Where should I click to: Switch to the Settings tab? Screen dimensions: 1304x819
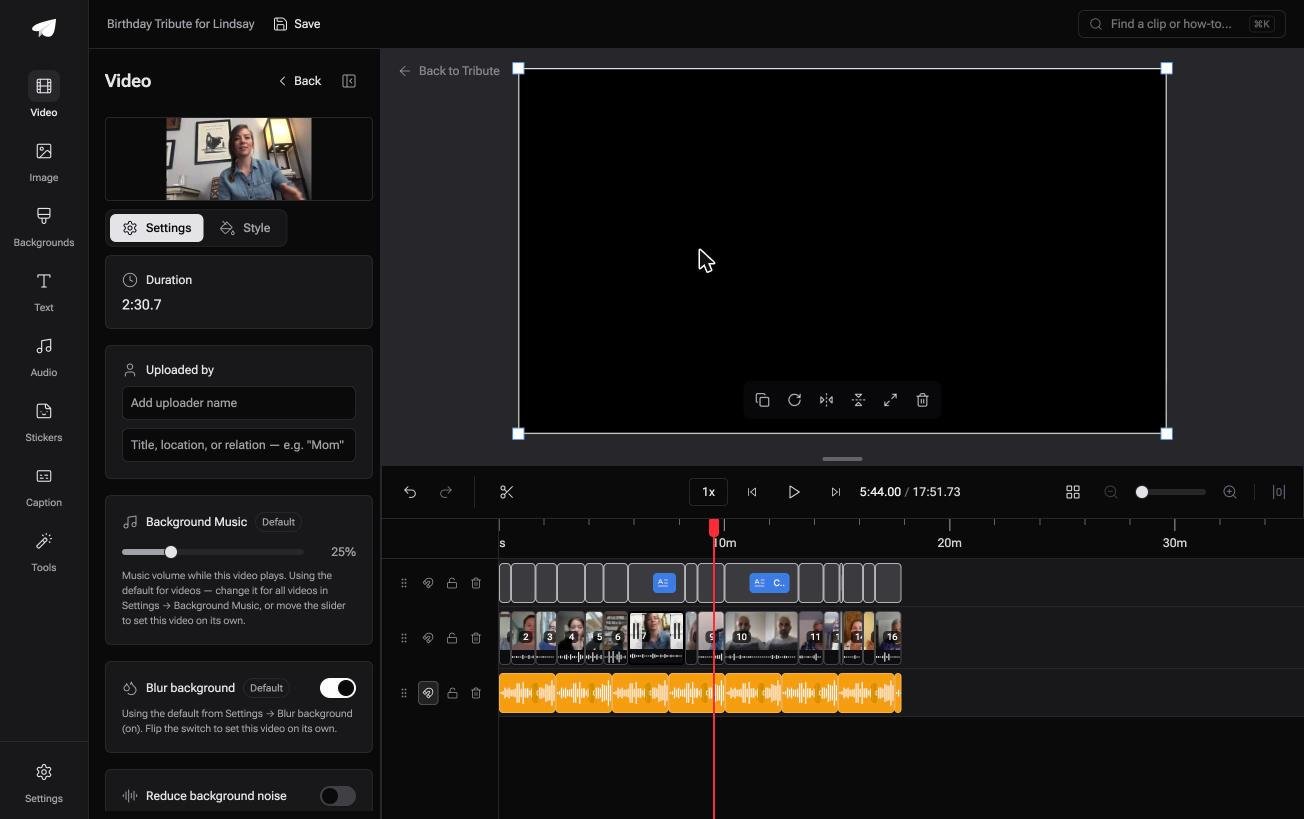click(157, 228)
